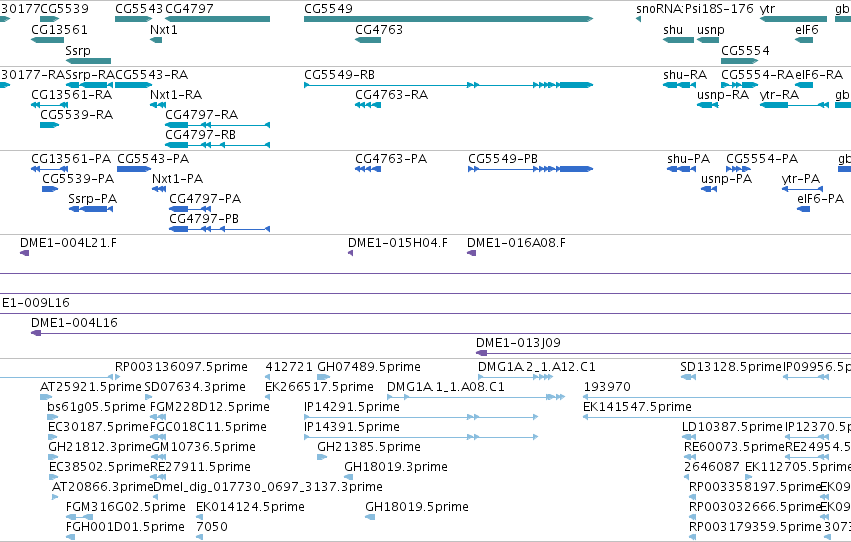The height and width of the screenshot is (542, 851).
Task: Click the CG4763-PA protein label
Action: [x=391, y=159]
